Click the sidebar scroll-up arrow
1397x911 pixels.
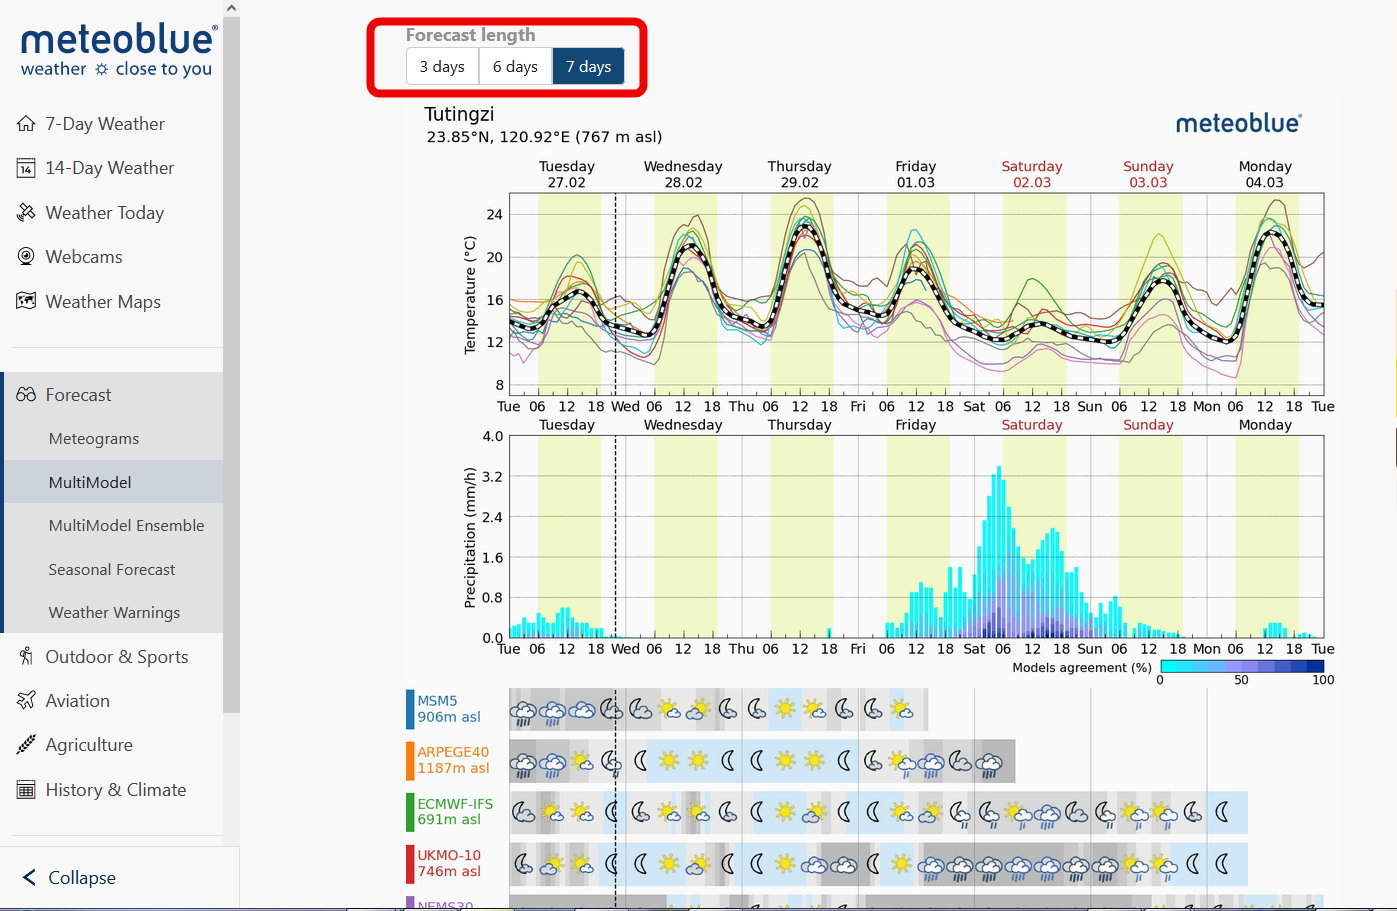pyautogui.click(x=231, y=8)
